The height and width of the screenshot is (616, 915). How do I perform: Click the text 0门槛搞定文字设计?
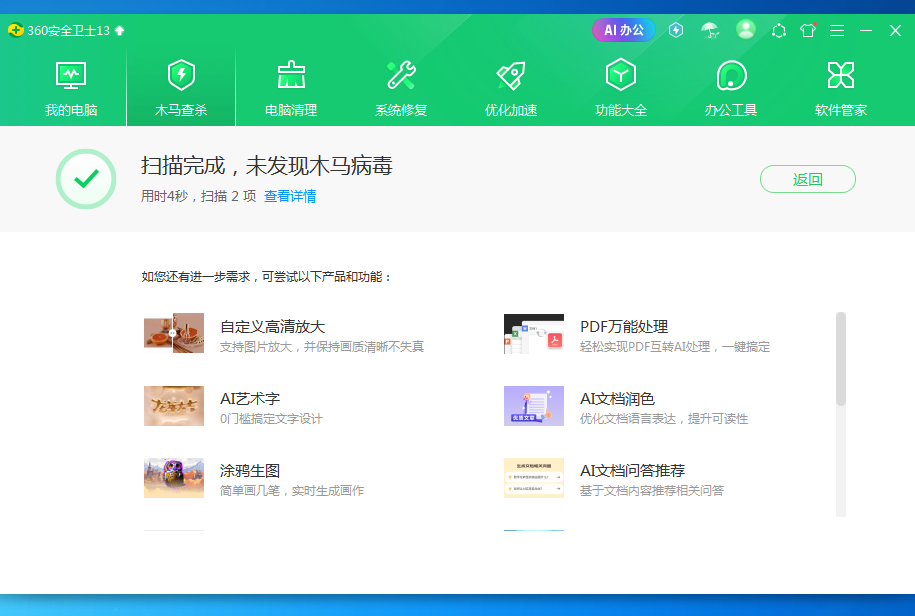click(271, 419)
